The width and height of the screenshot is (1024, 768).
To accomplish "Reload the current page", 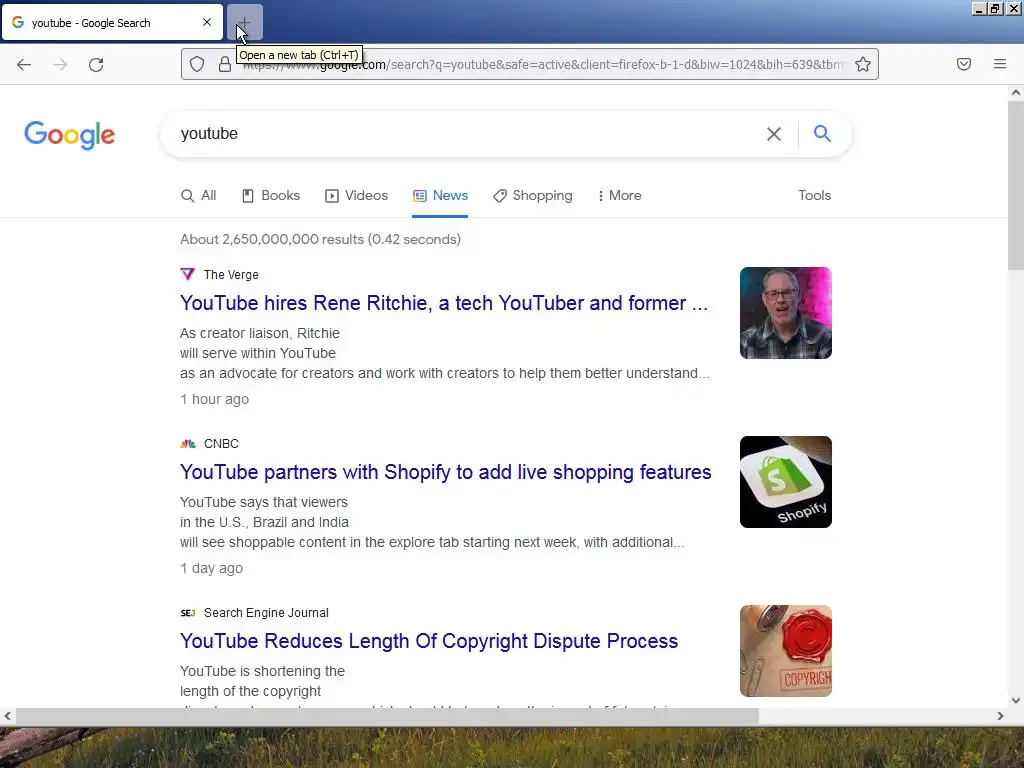I will tap(96, 64).
